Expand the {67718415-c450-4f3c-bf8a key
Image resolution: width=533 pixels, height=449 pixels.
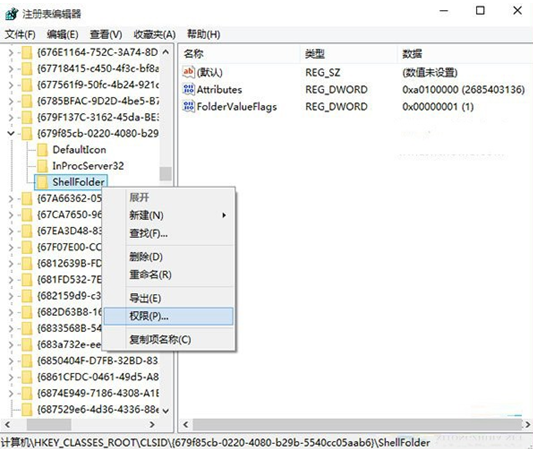(x=11, y=69)
